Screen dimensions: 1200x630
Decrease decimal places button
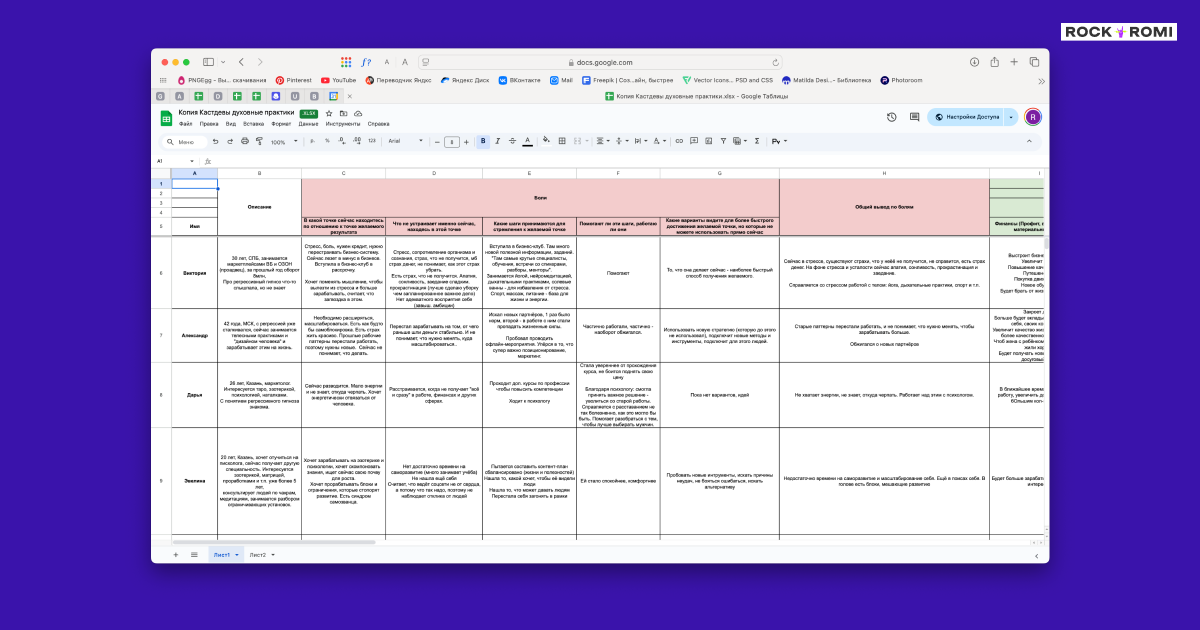tap(342, 141)
